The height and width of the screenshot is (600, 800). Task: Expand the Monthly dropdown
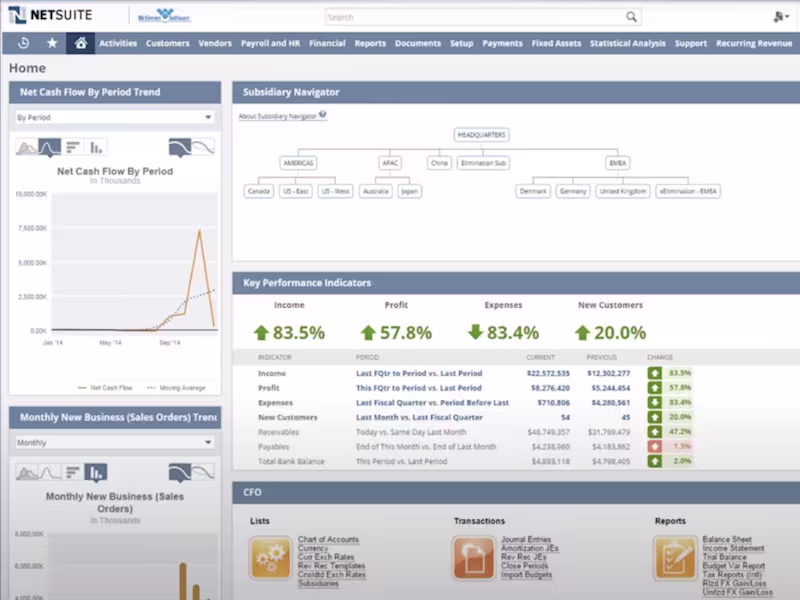115,442
